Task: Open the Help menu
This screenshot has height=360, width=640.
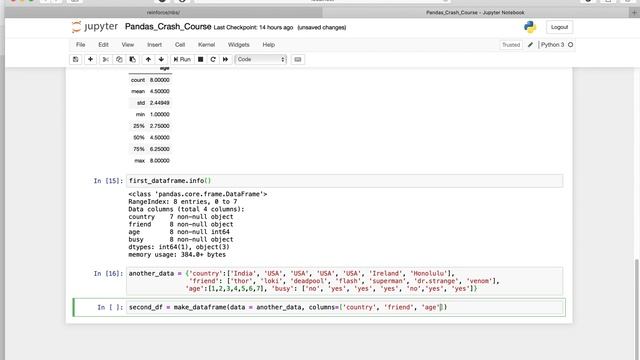Action: (x=269, y=44)
